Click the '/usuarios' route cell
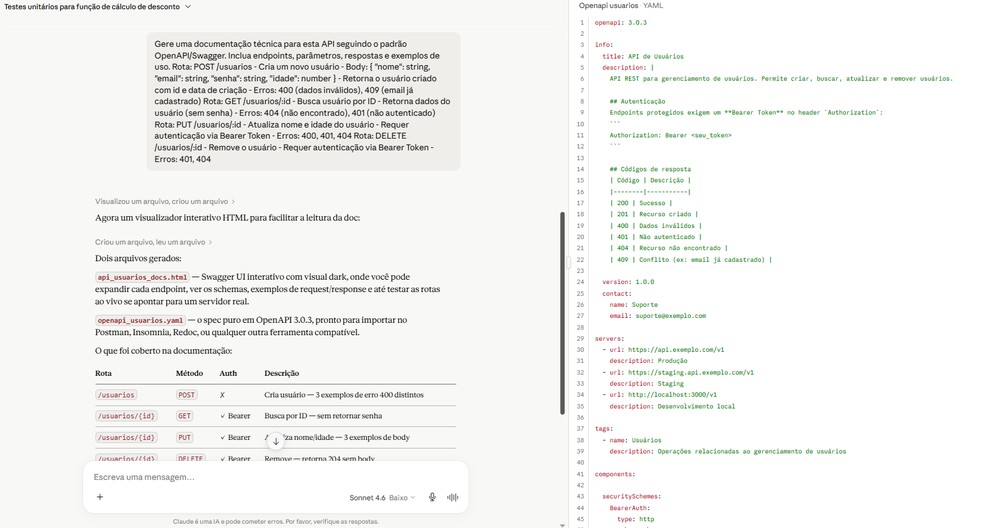Screen dimensions: 984x528 click(116, 395)
